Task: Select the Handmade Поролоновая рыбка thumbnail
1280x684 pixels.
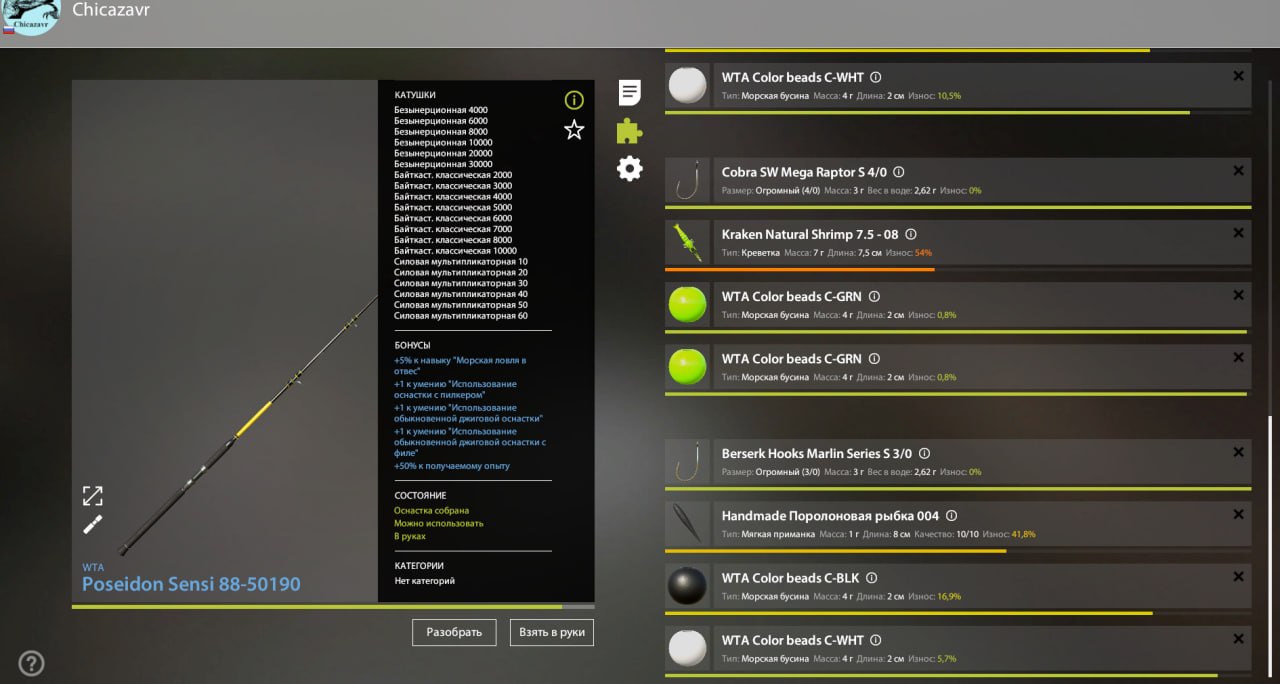Action: [x=687, y=524]
